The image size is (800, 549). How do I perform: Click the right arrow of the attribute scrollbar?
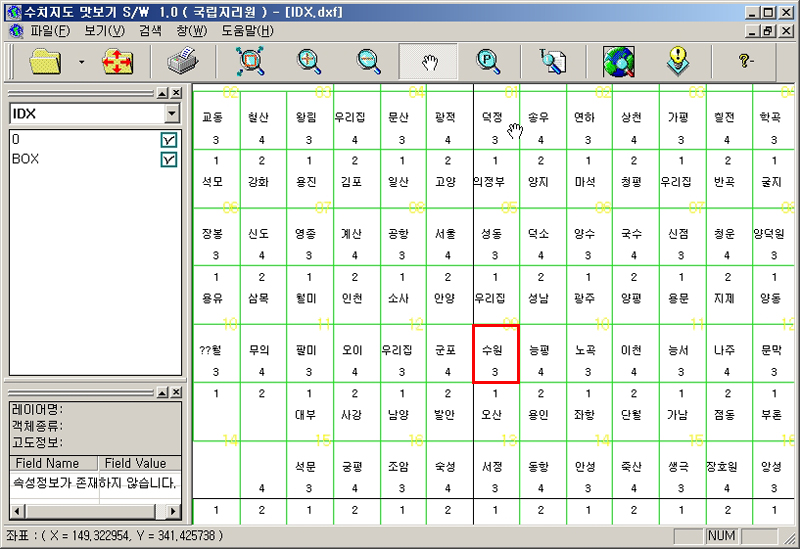click(173, 511)
